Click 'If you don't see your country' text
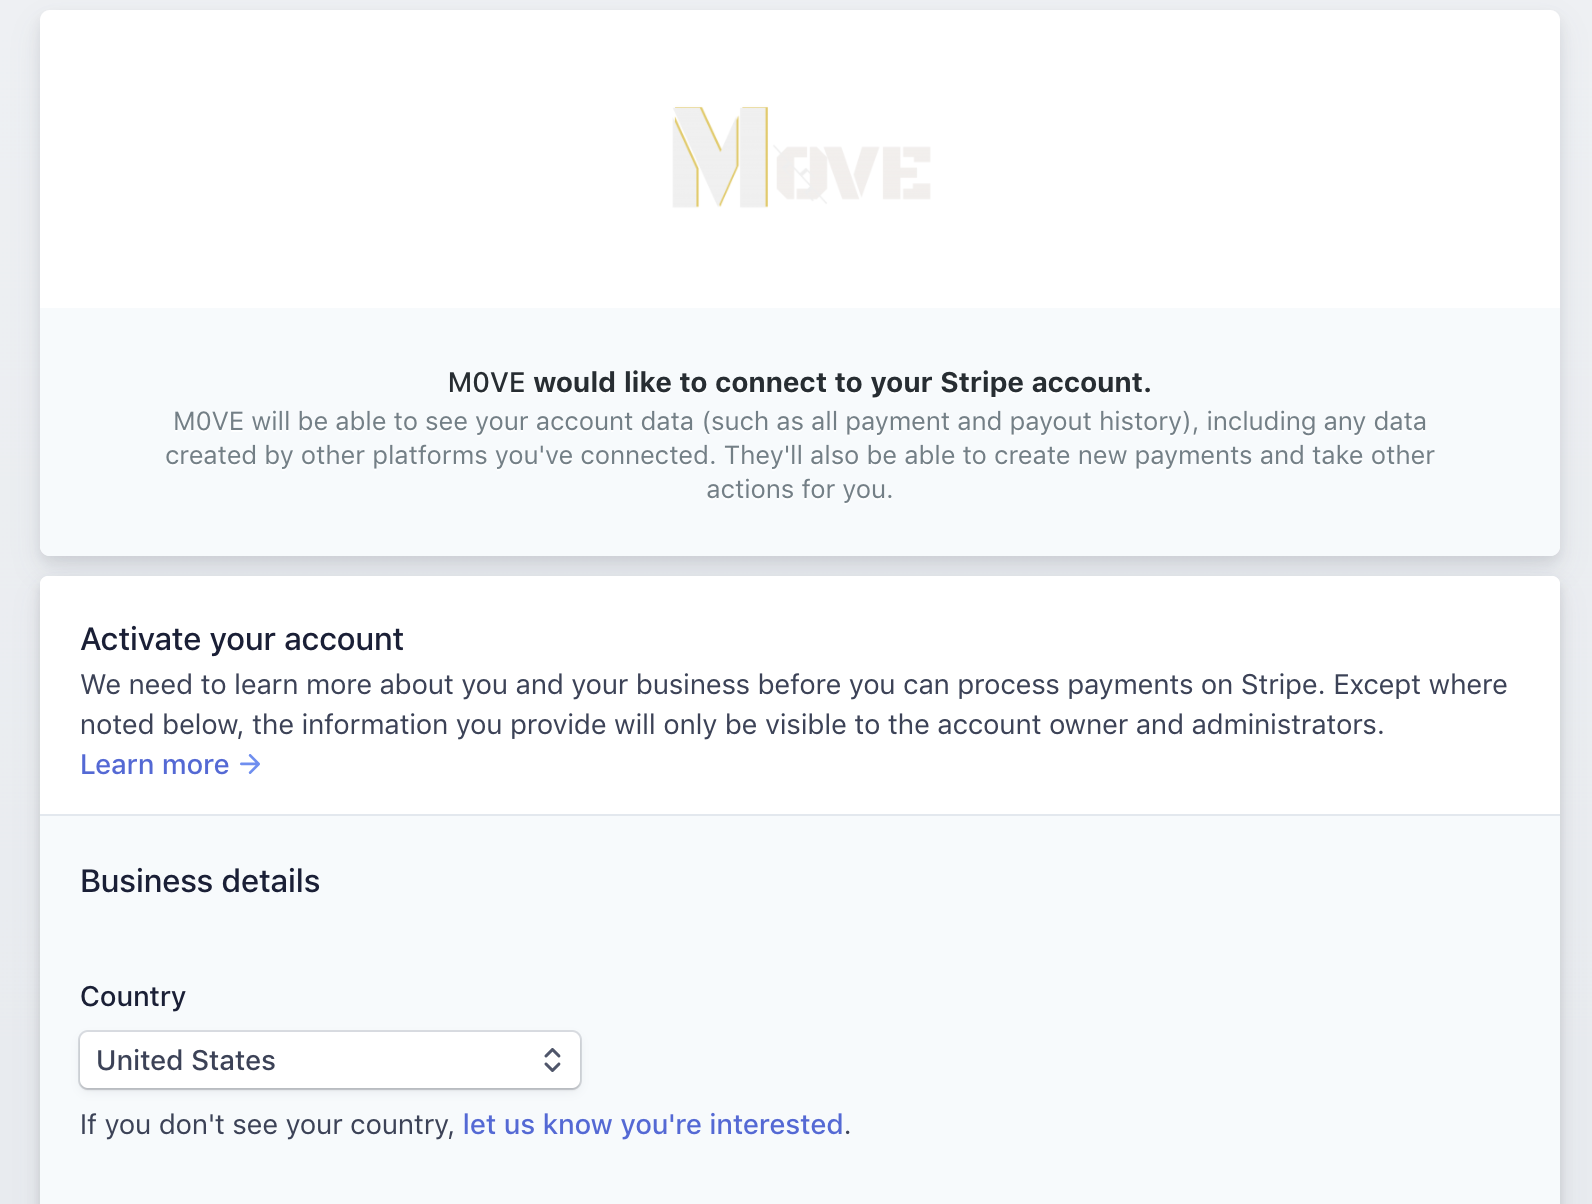Screen dimensions: 1592x1204 (x=268, y=1125)
